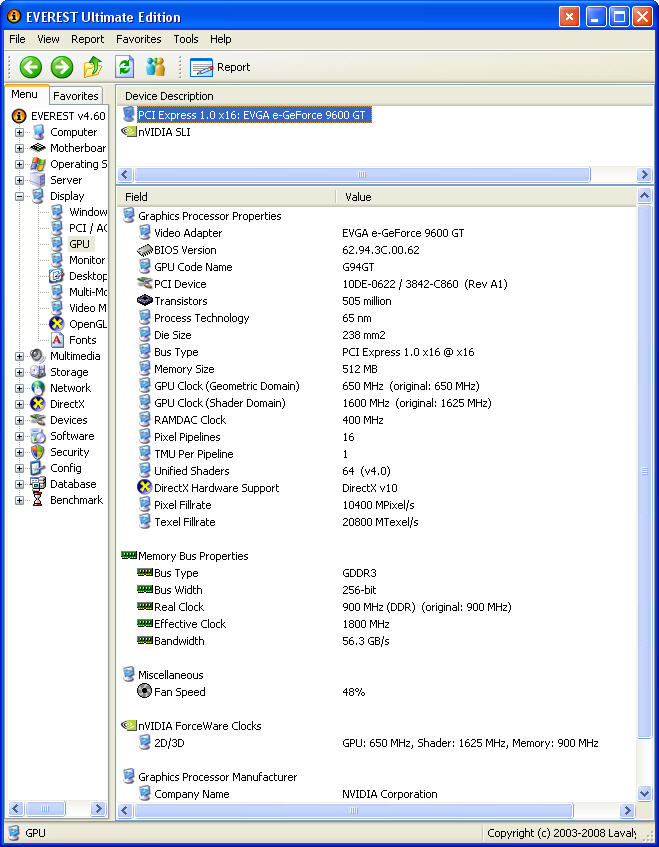Select the Database icon in the tree
Viewport: 659px width, 847px height.
pos(38,484)
